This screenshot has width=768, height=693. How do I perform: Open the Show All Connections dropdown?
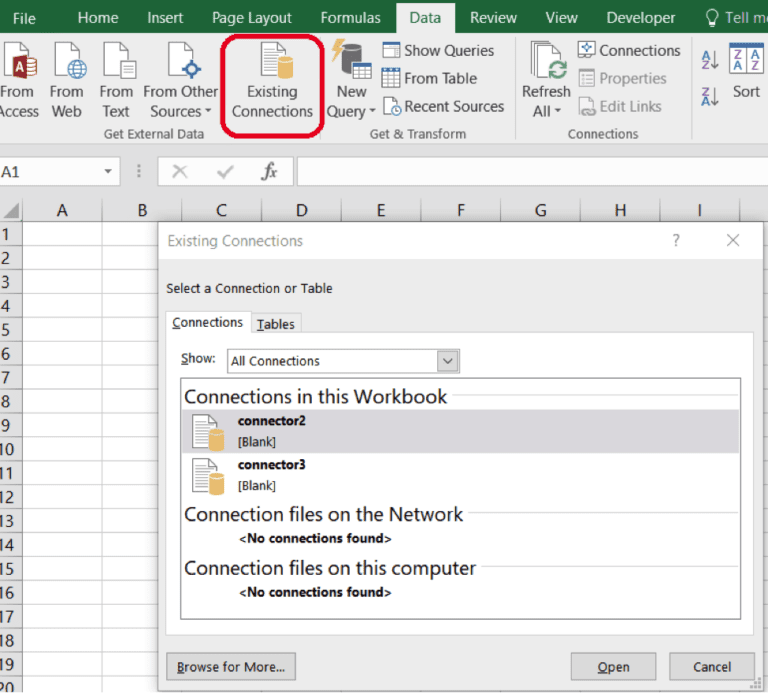point(448,361)
